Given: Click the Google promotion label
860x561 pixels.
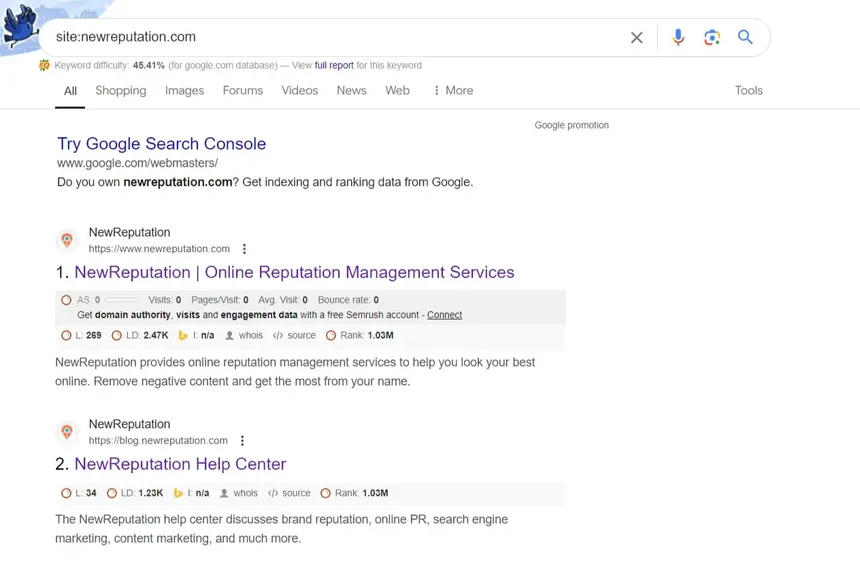Looking at the screenshot, I should coord(572,125).
